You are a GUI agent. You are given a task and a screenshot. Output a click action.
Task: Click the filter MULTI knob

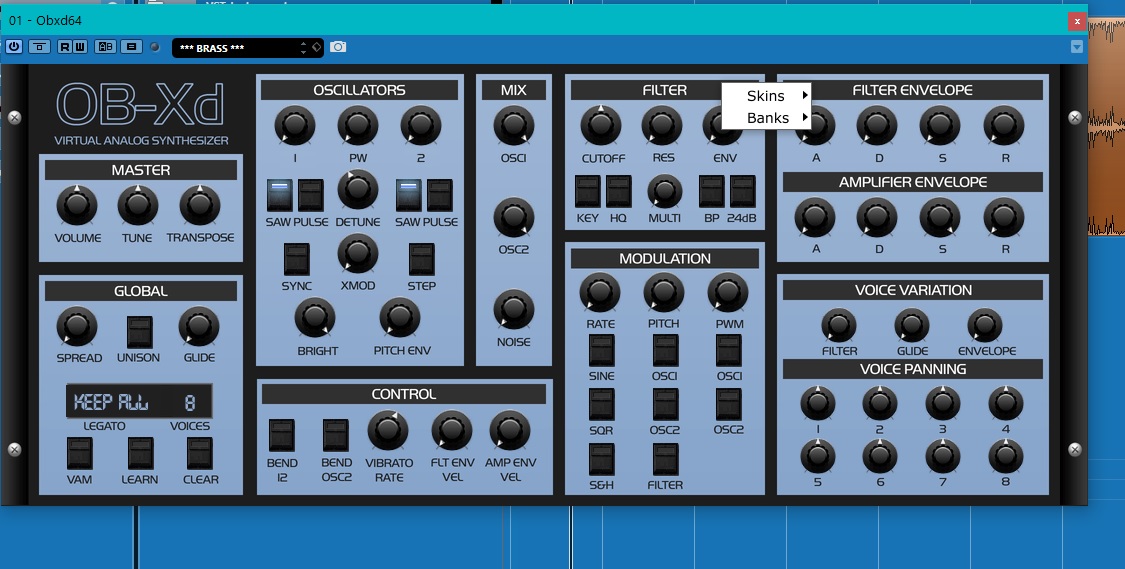pos(665,191)
